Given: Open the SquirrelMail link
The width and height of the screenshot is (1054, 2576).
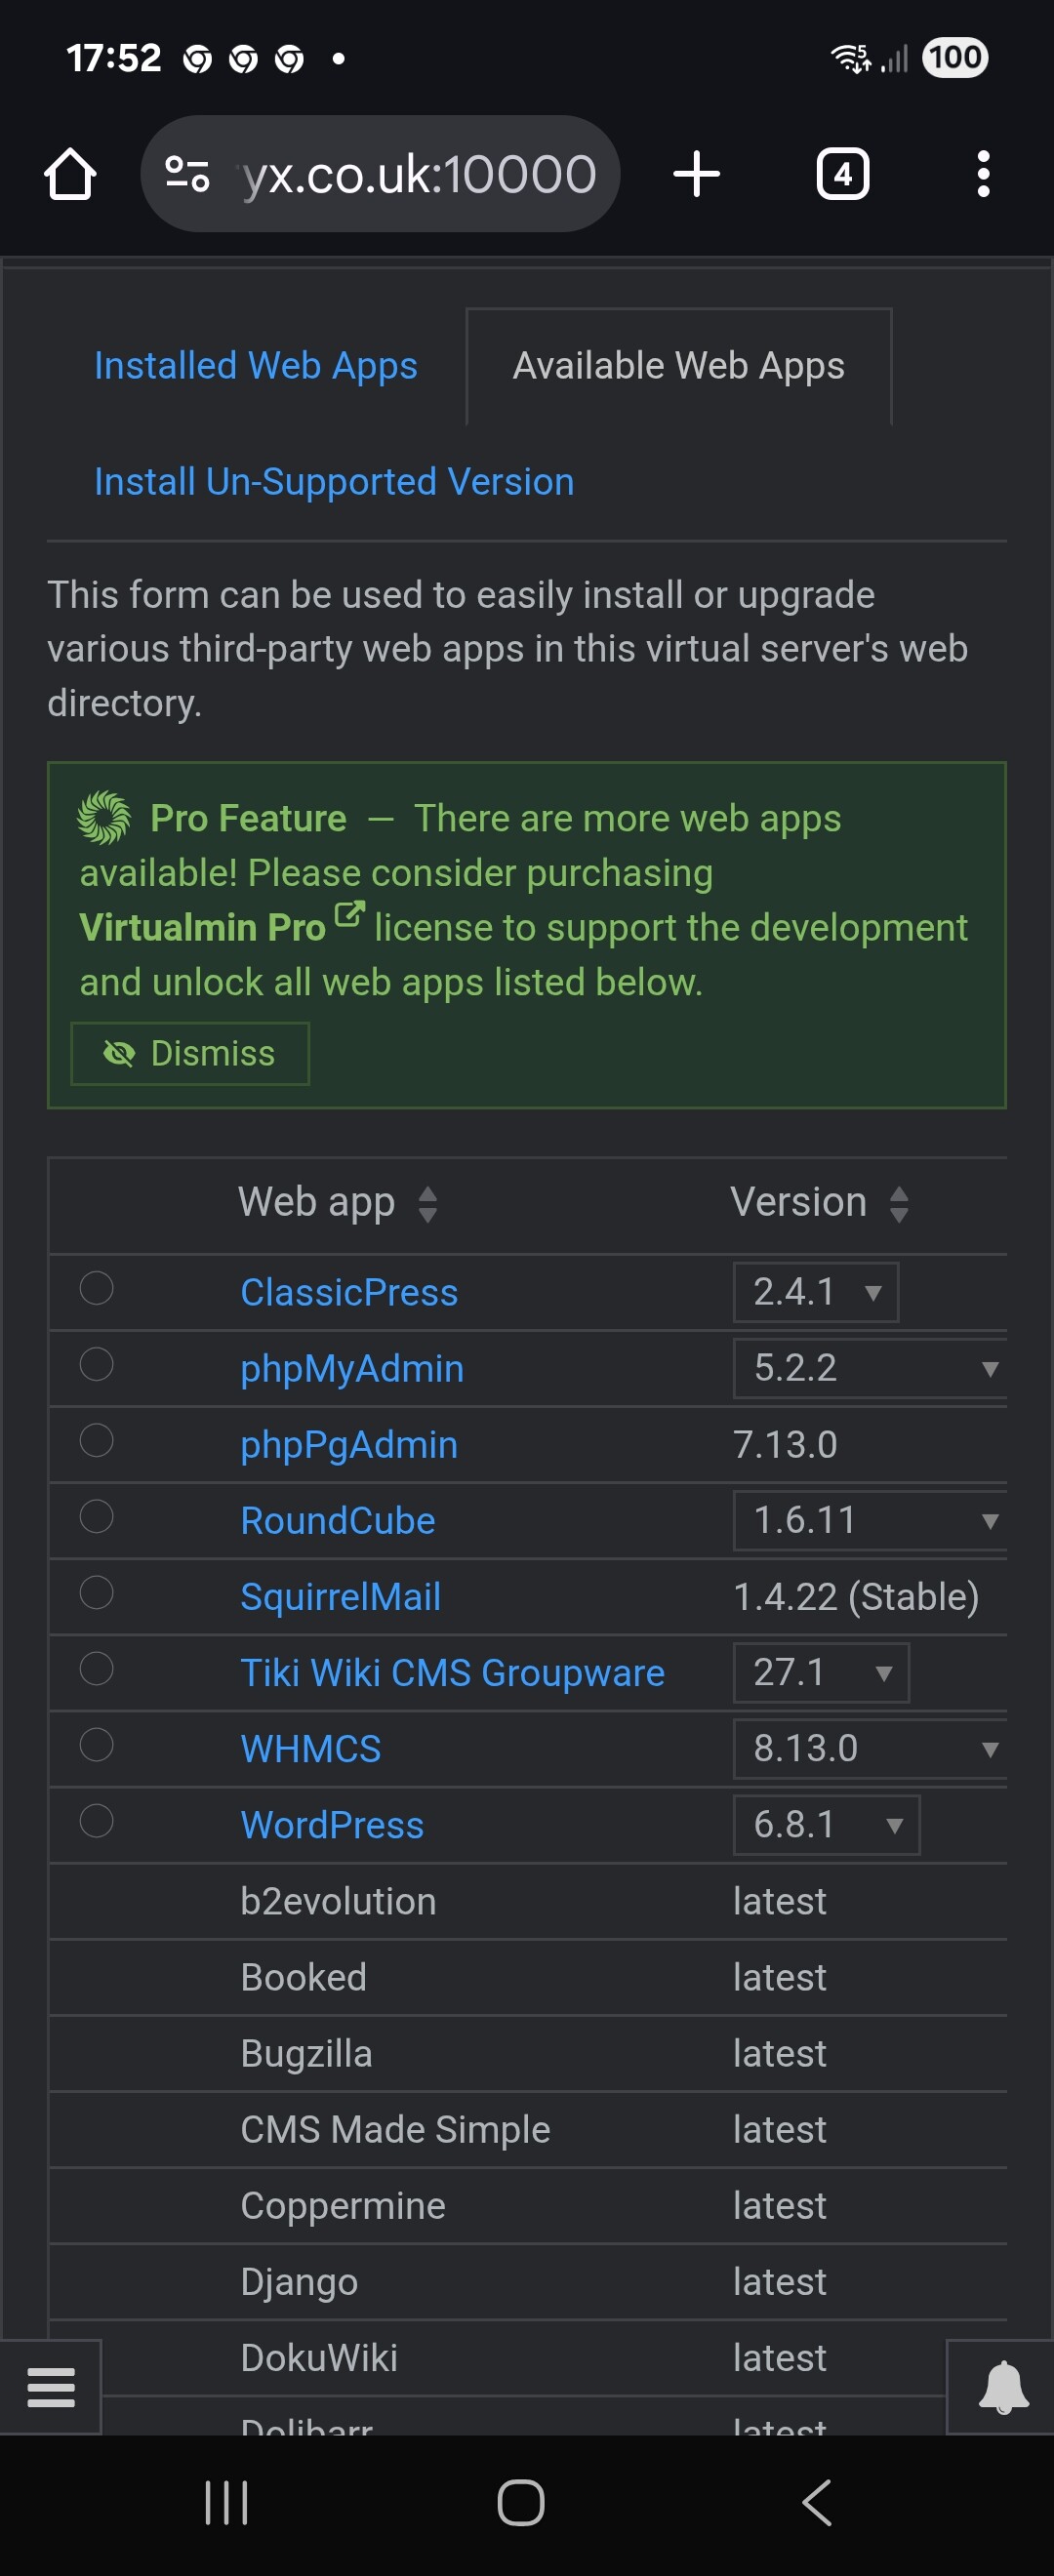Looking at the screenshot, I should click(341, 1596).
